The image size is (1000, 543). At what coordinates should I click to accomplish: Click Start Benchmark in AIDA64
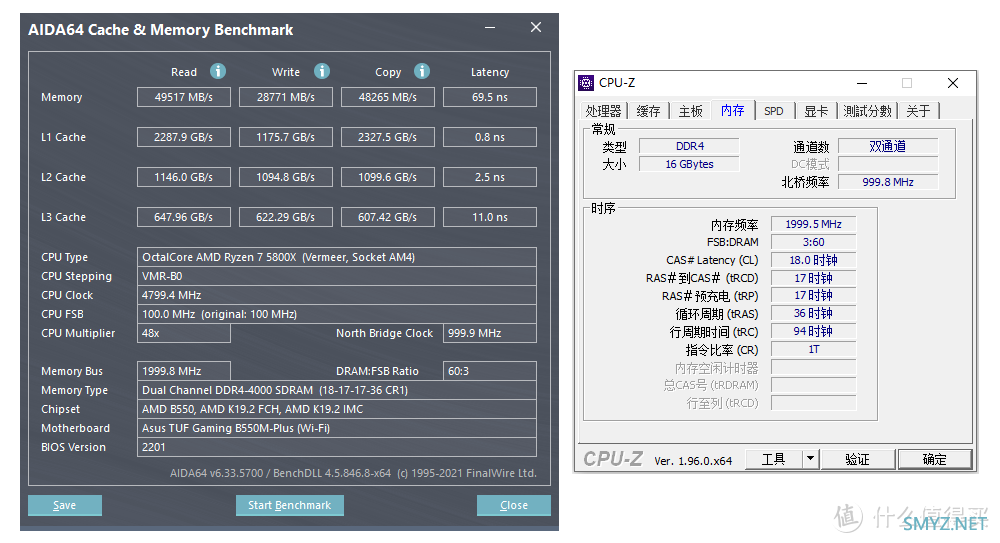click(x=290, y=505)
